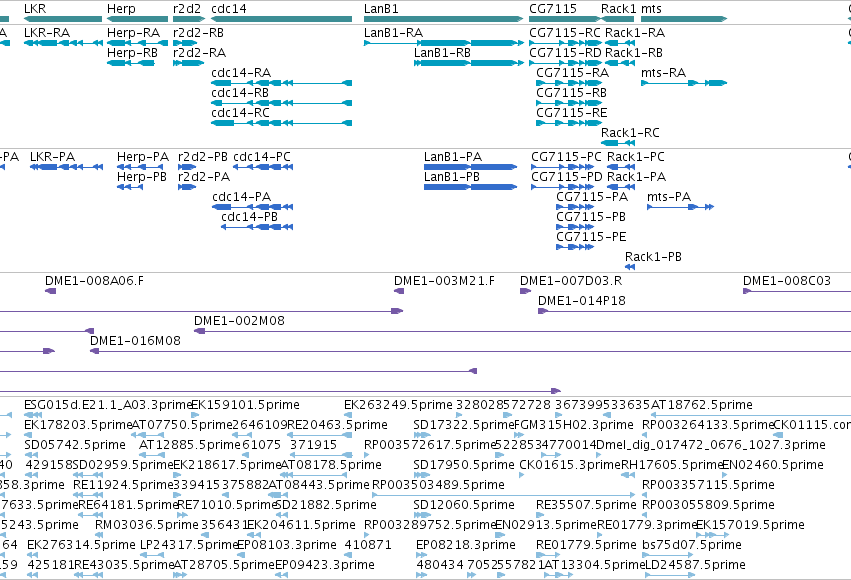Select the mts-RA transcript
This screenshot has height=580, width=851.
(684, 83)
